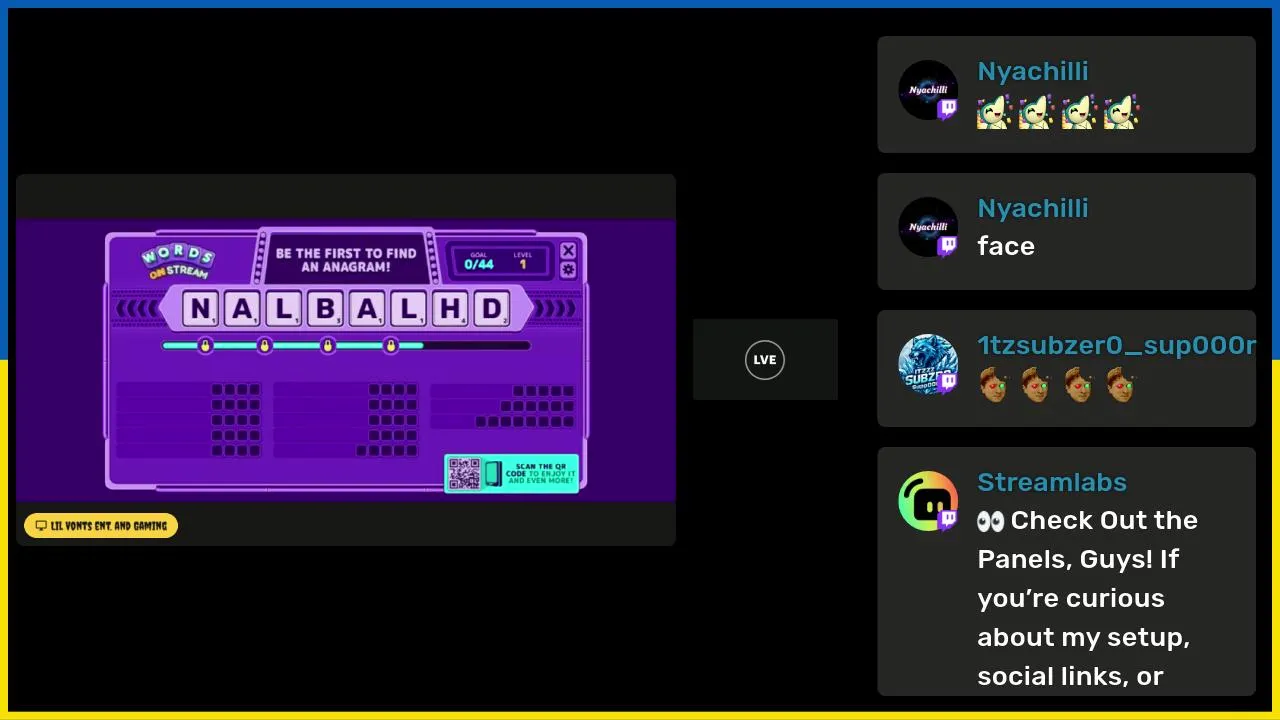1280x720 pixels.
Task: Click the eyes emoji in Streamlabs message
Action: pos(990,521)
